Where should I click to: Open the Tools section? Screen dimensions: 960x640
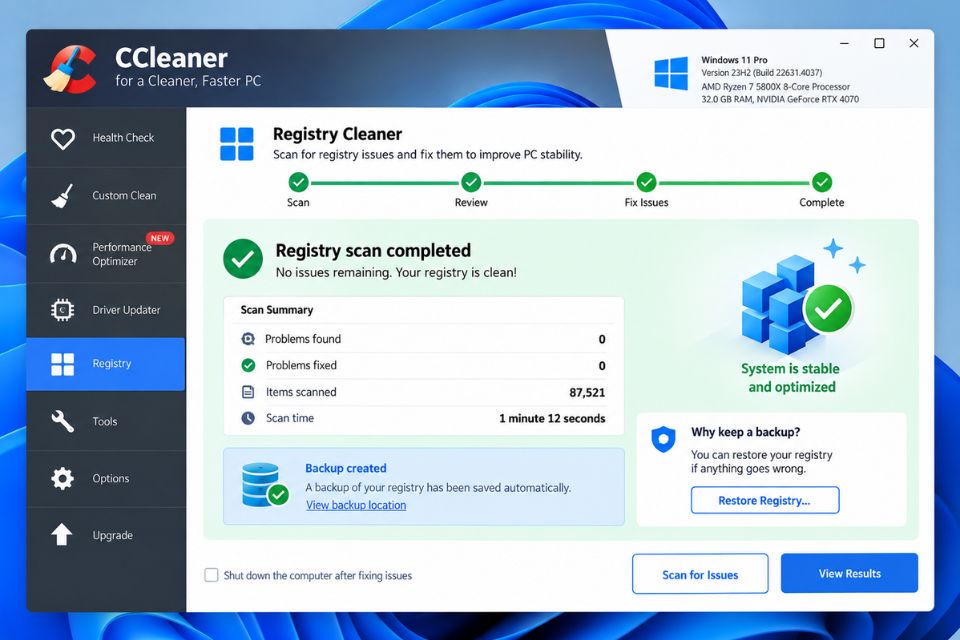105,421
